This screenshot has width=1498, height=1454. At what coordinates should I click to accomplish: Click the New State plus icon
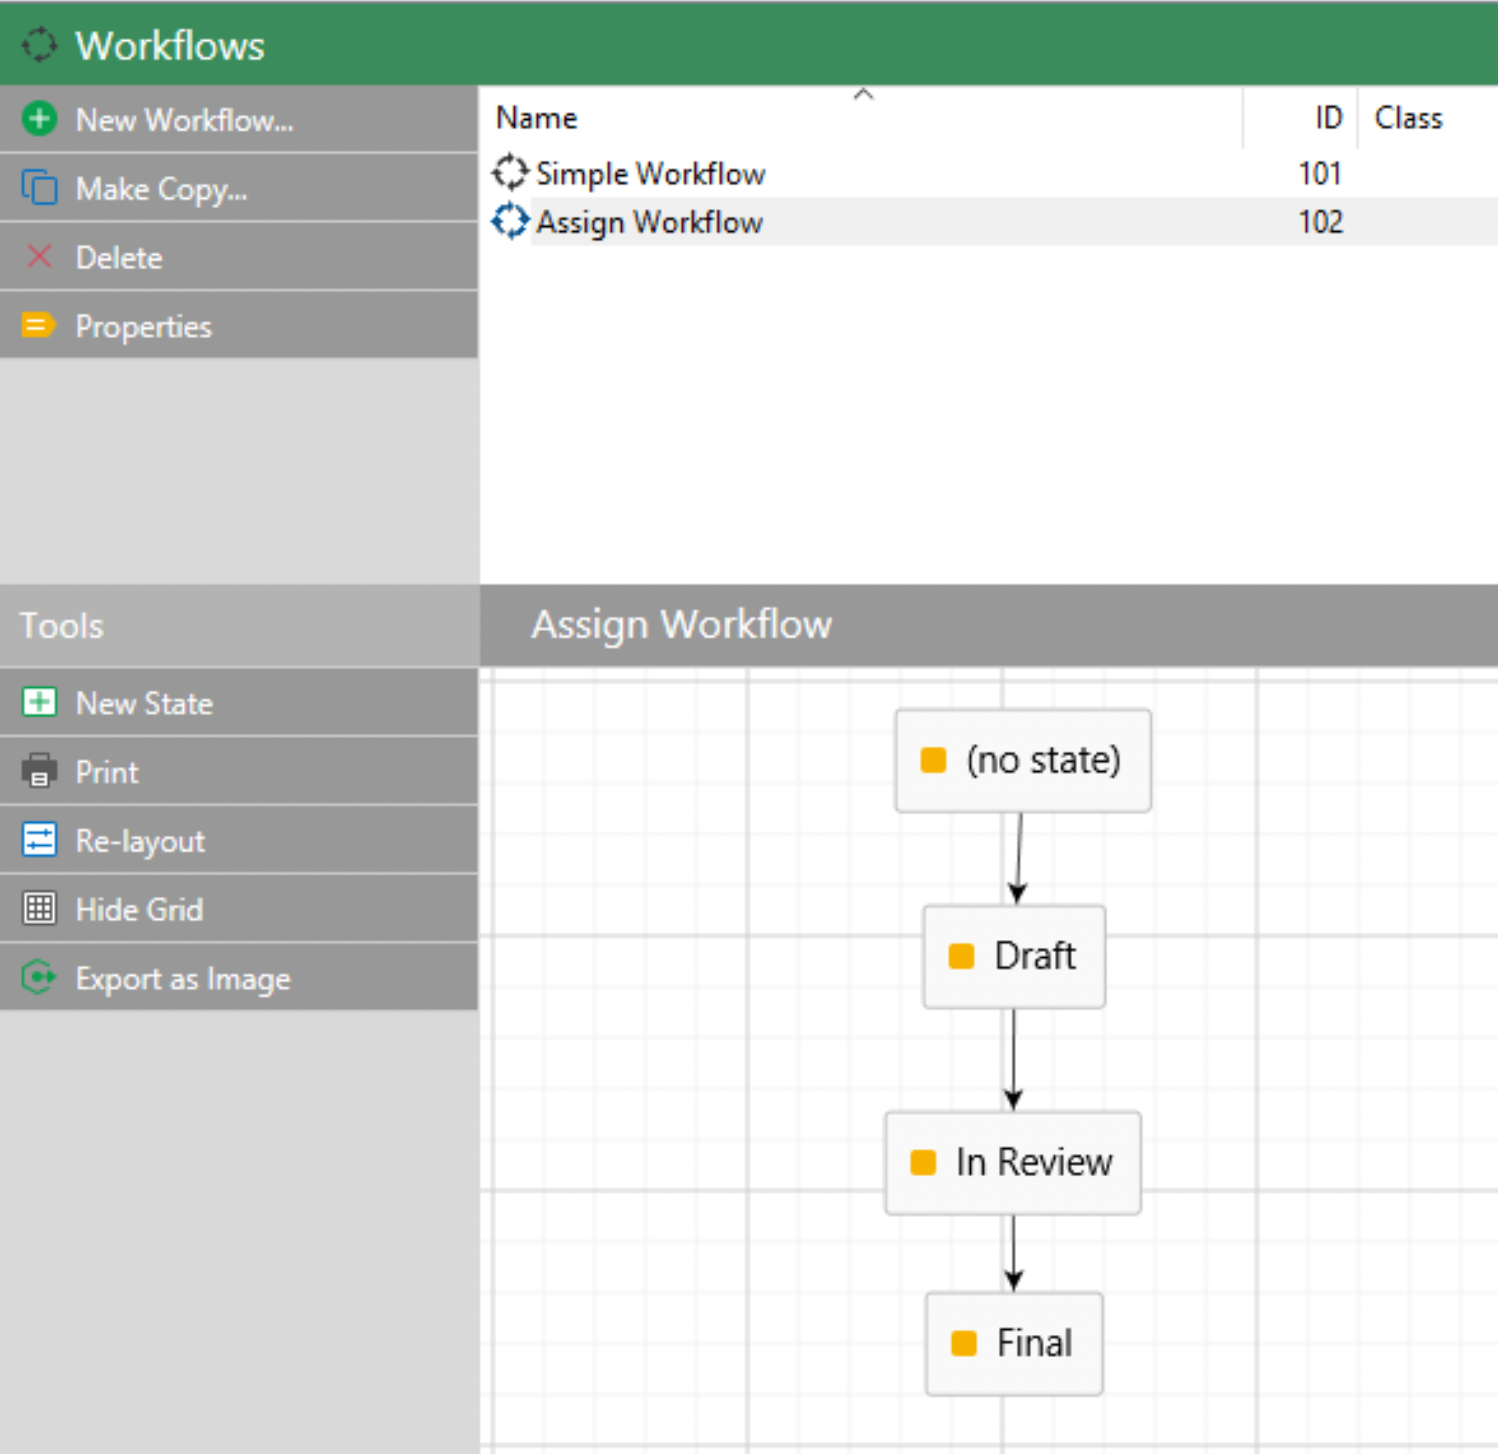(39, 702)
